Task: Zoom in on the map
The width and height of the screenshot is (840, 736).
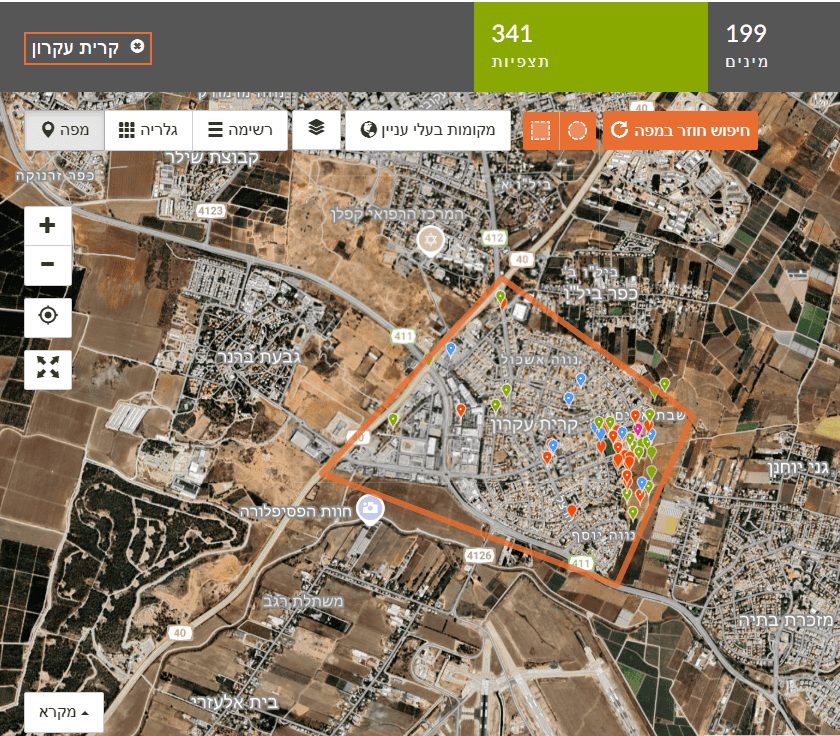Action: [x=47, y=225]
